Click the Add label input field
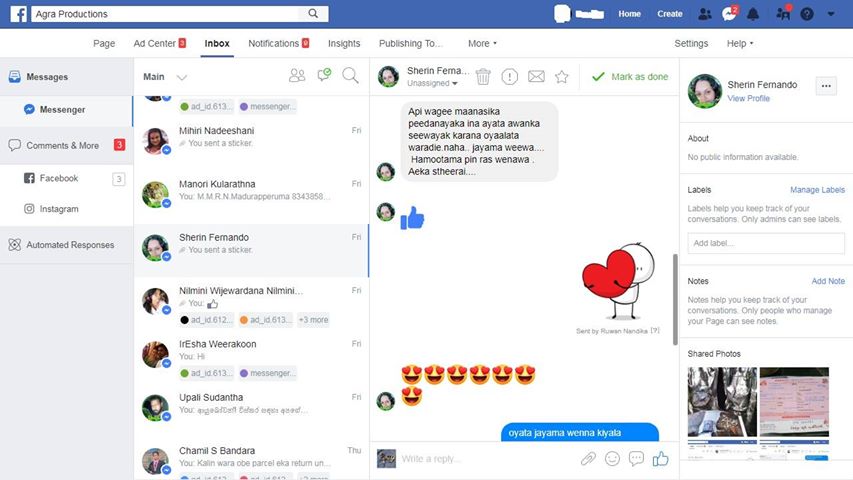Screen dimensions: 853x480 tap(766, 243)
